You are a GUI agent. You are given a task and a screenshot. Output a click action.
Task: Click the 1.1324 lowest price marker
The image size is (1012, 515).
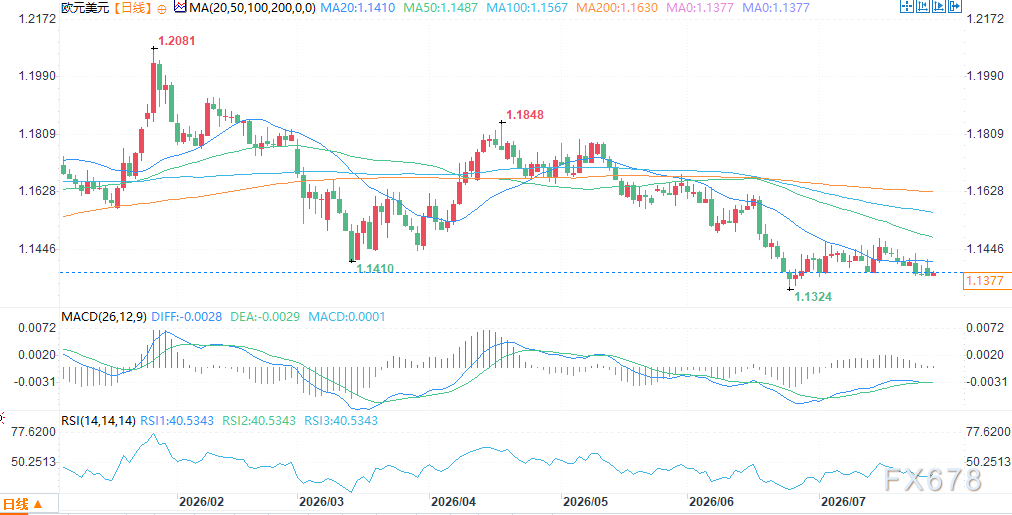click(x=812, y=297)
